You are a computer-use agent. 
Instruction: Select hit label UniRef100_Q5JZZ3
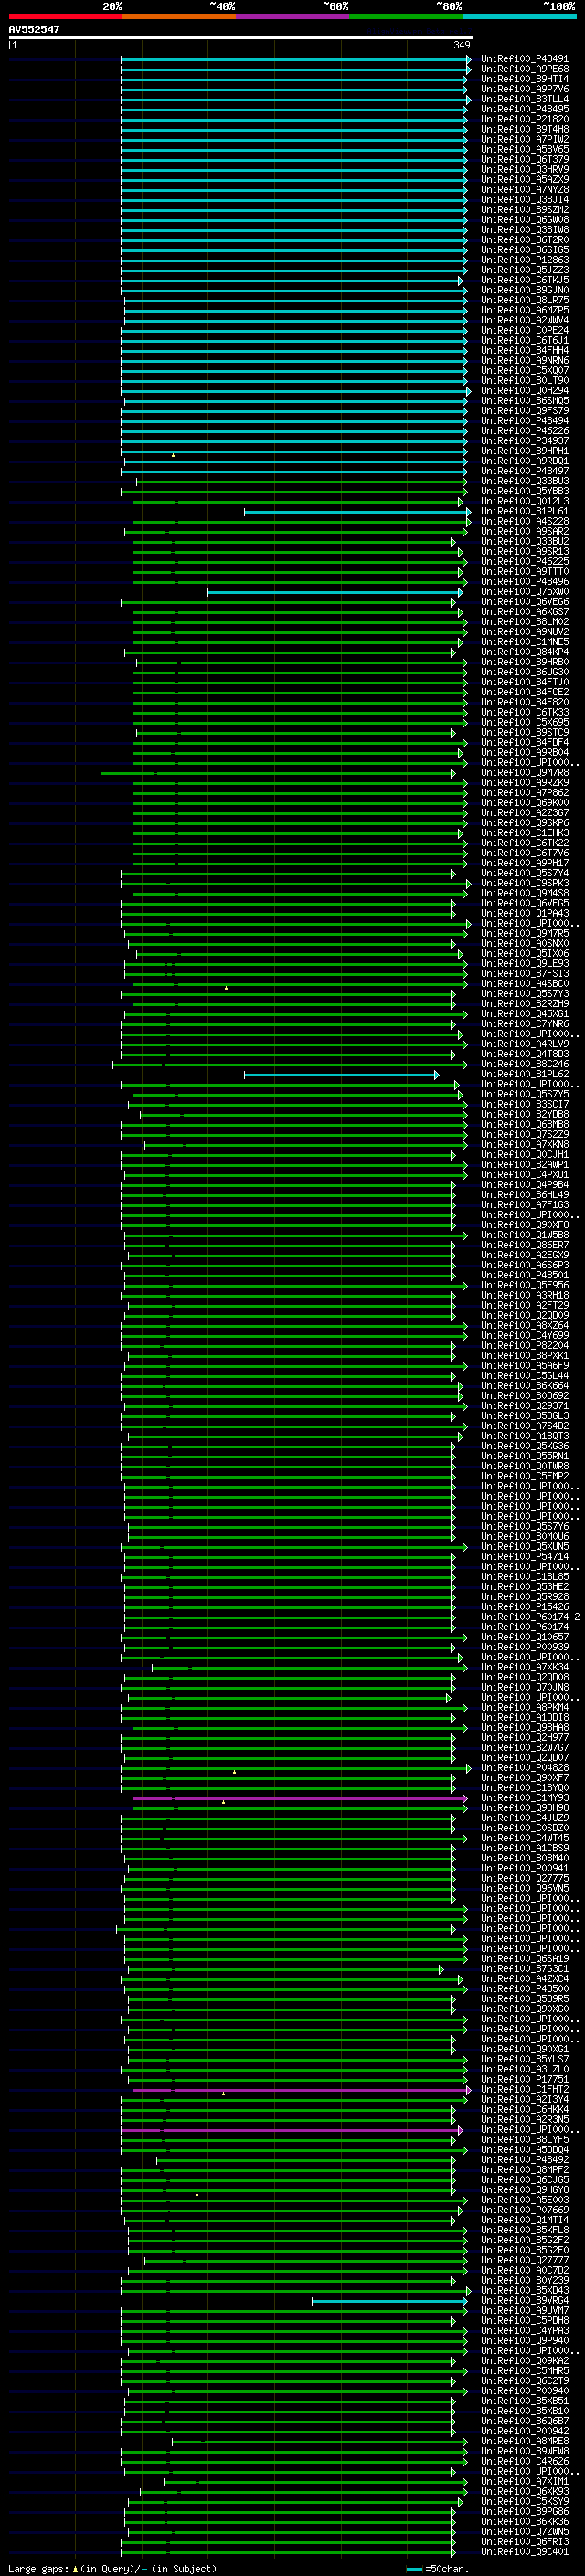click(x=525, y=270)
